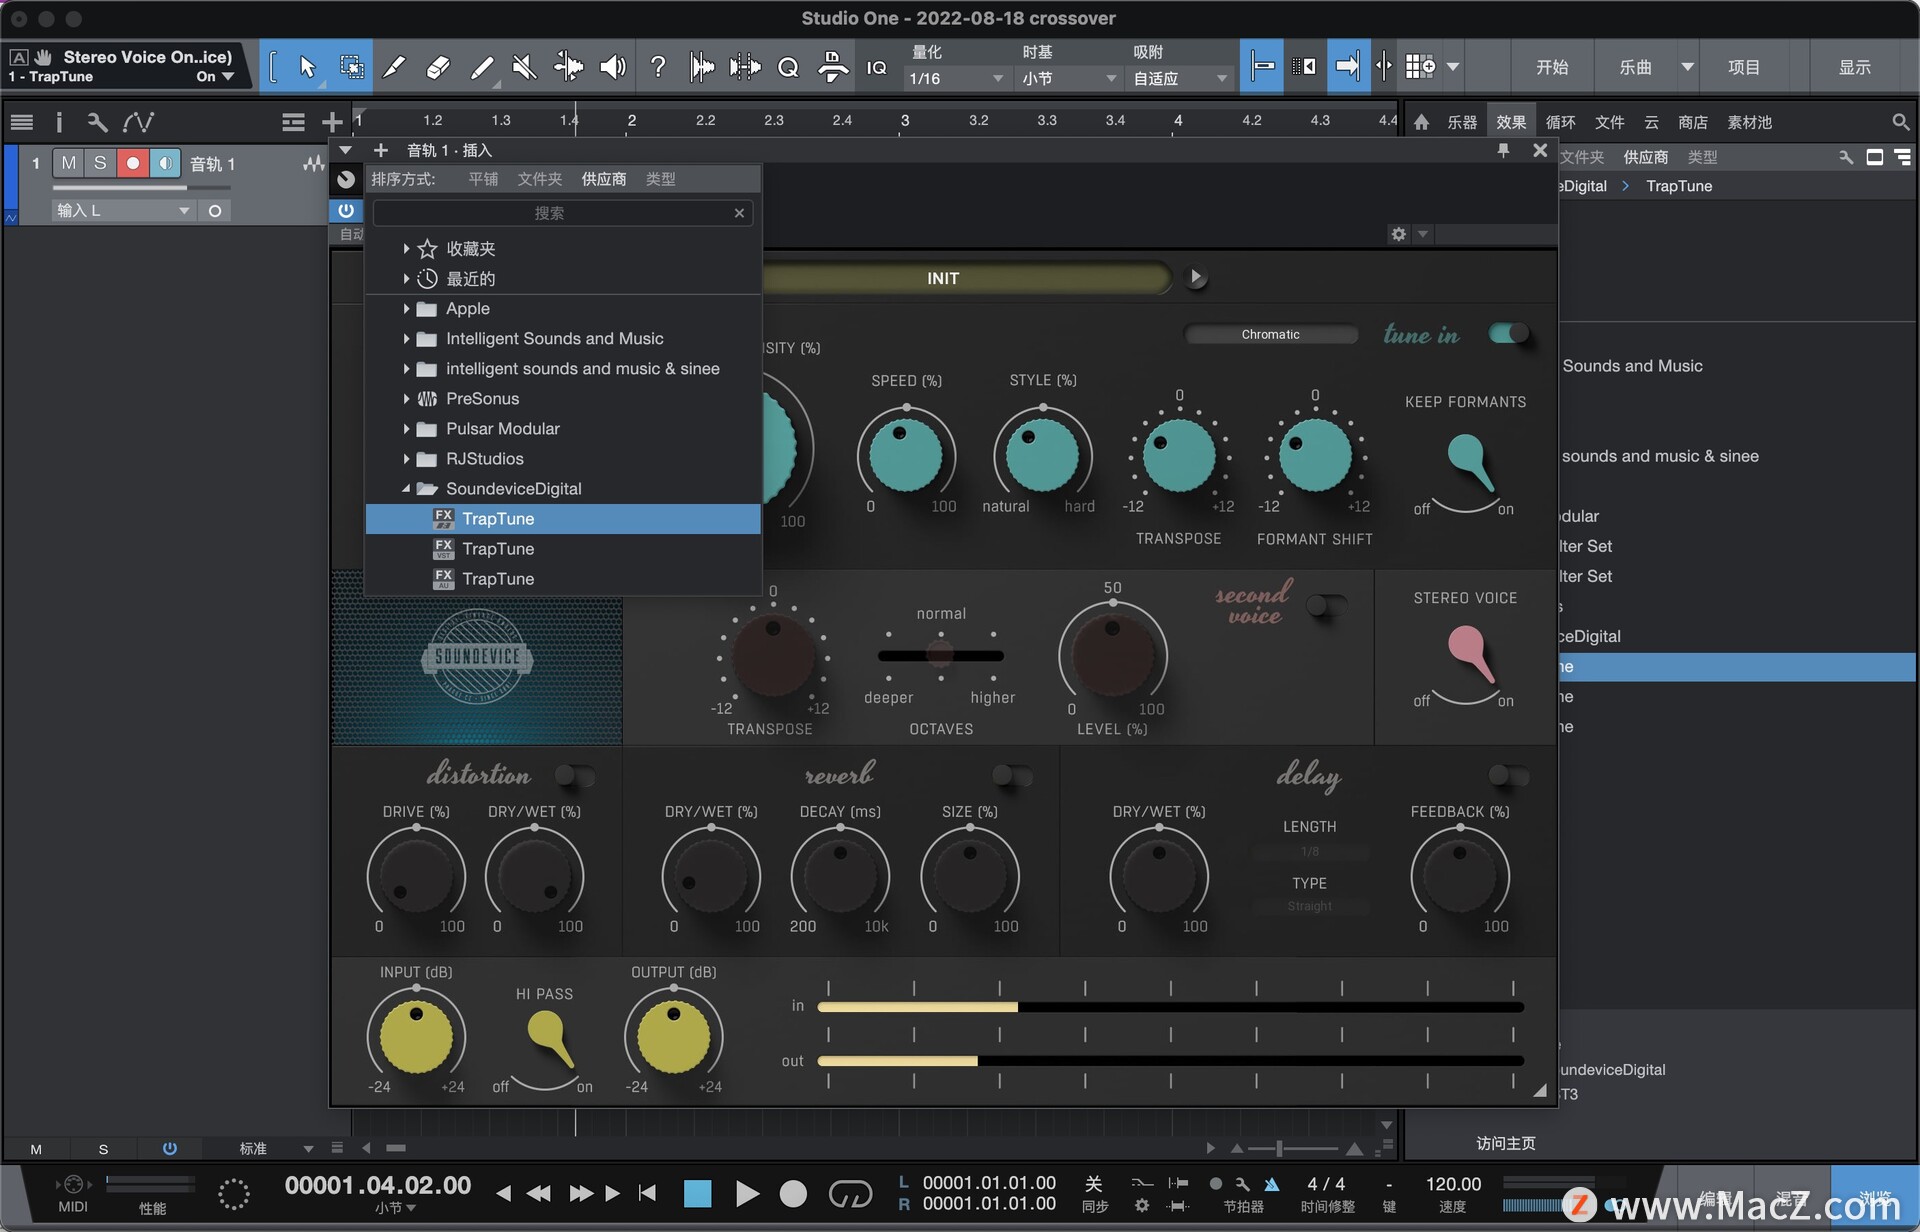
Task: Select the Listen (speaker) tool
Action: pos(612,67)
